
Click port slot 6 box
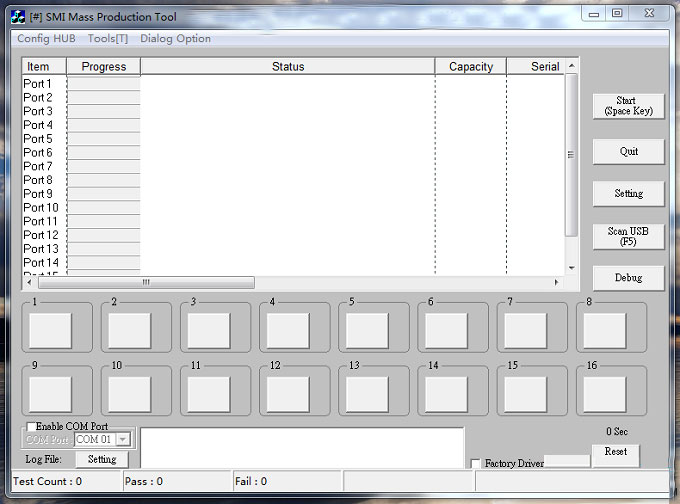tap(446, 331)
